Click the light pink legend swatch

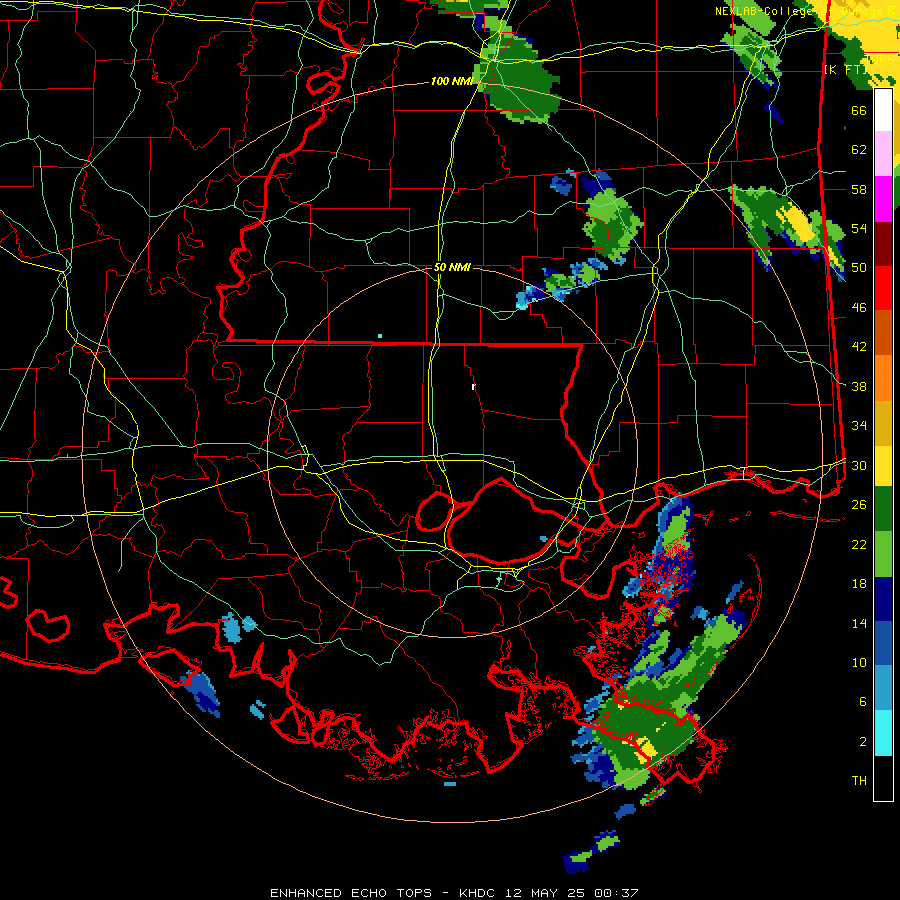click(x=883, y=153)
